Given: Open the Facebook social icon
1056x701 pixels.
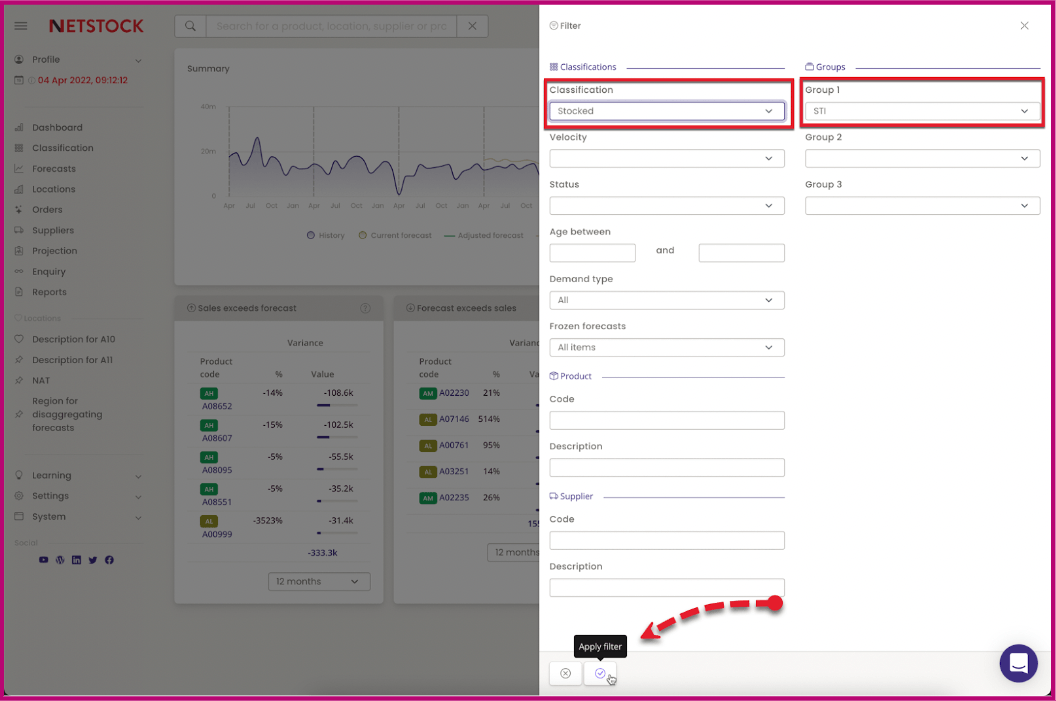Looking at the screenshot, I should point(109,560).
